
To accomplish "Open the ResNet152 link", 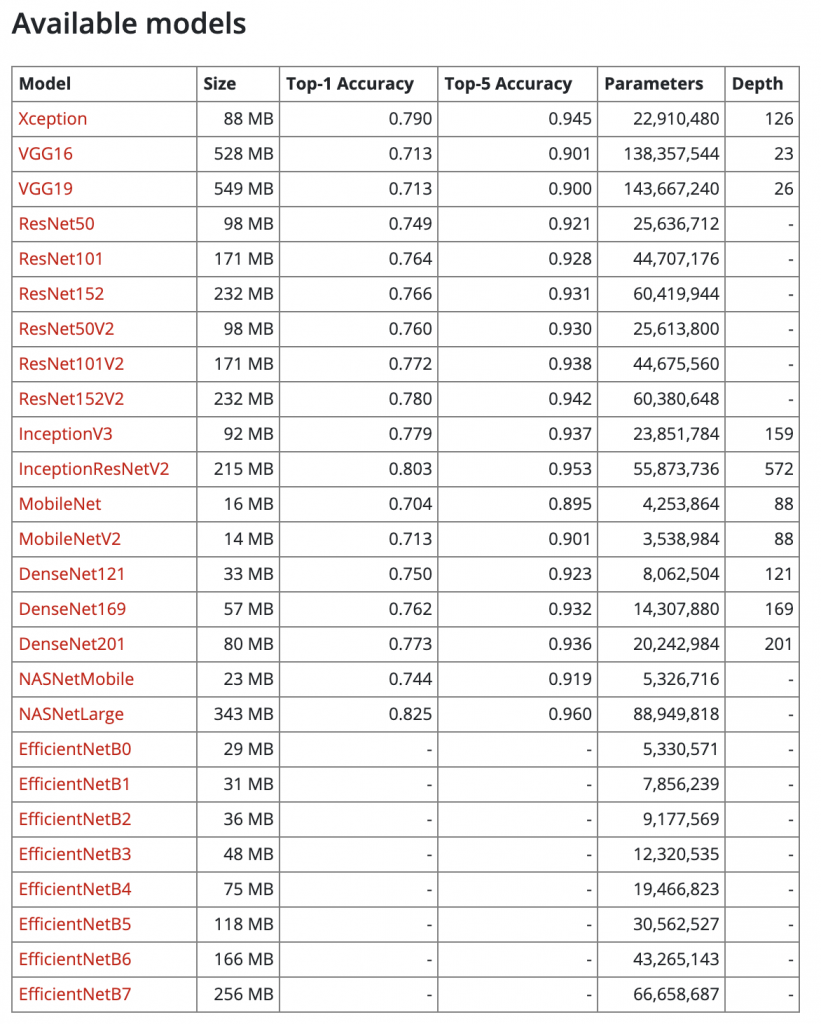I will 61,294.
